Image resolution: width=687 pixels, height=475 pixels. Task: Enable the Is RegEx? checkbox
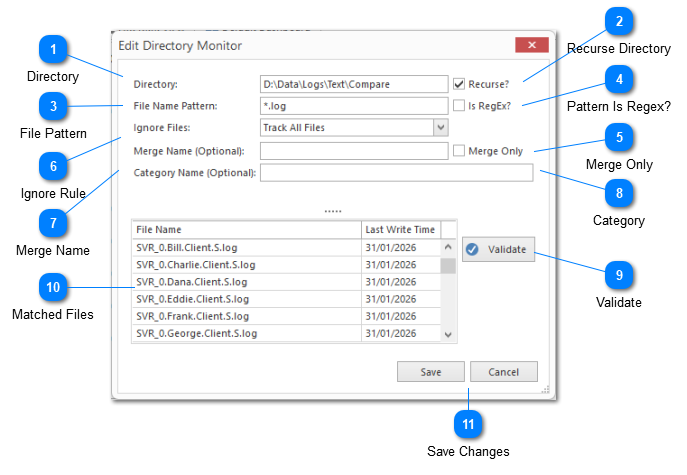[459, 105]
